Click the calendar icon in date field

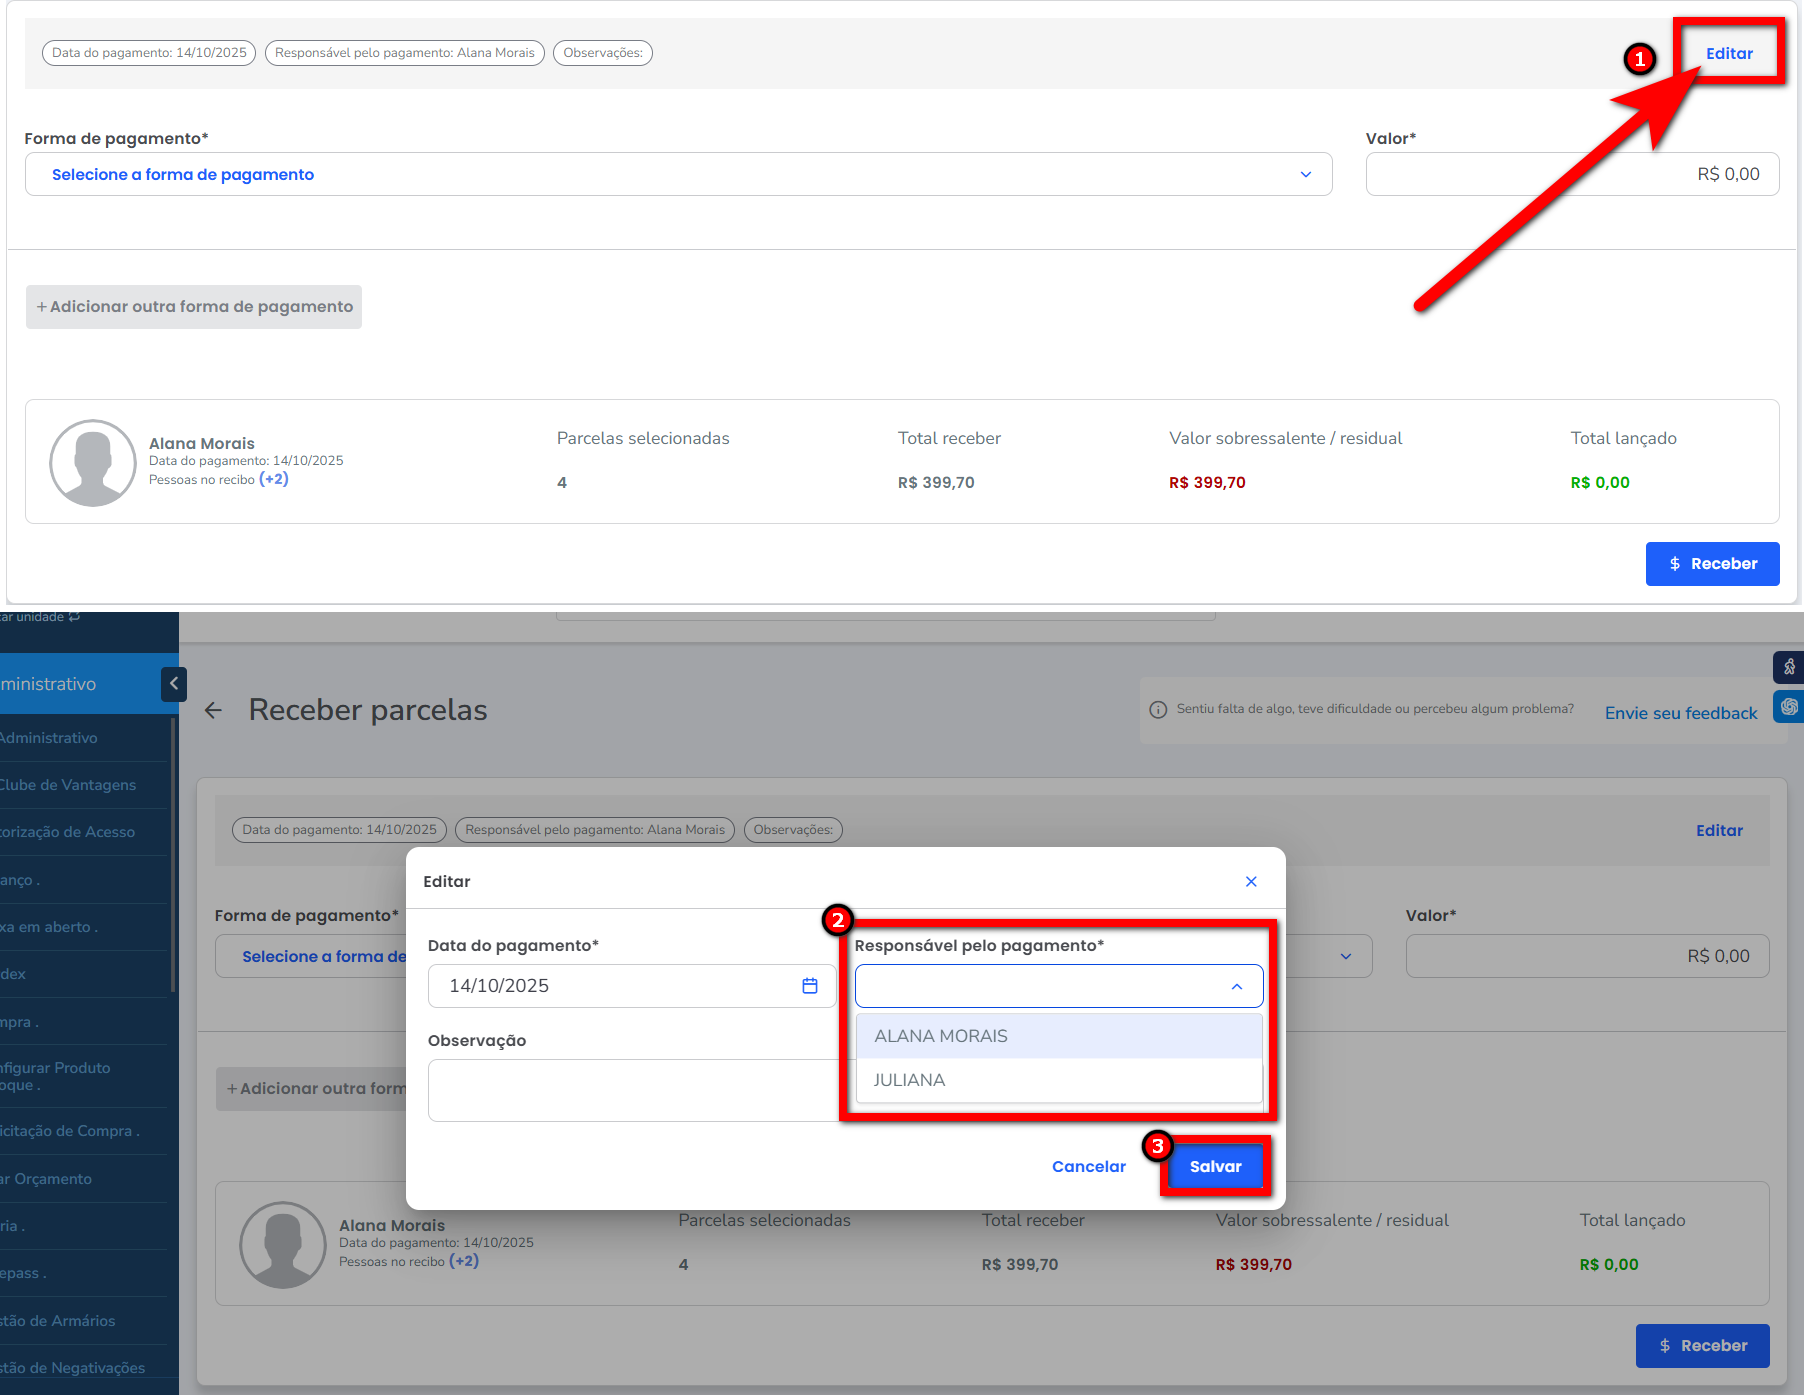pos(809,986)
